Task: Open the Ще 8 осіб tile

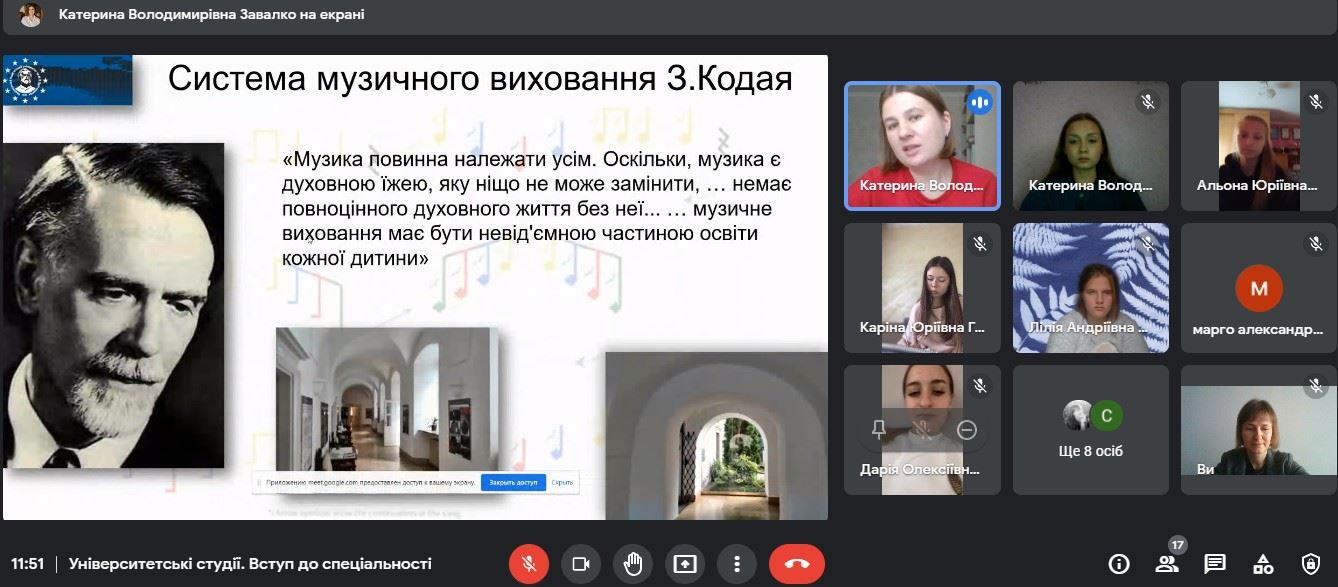Action: (x=1090, y=430)
